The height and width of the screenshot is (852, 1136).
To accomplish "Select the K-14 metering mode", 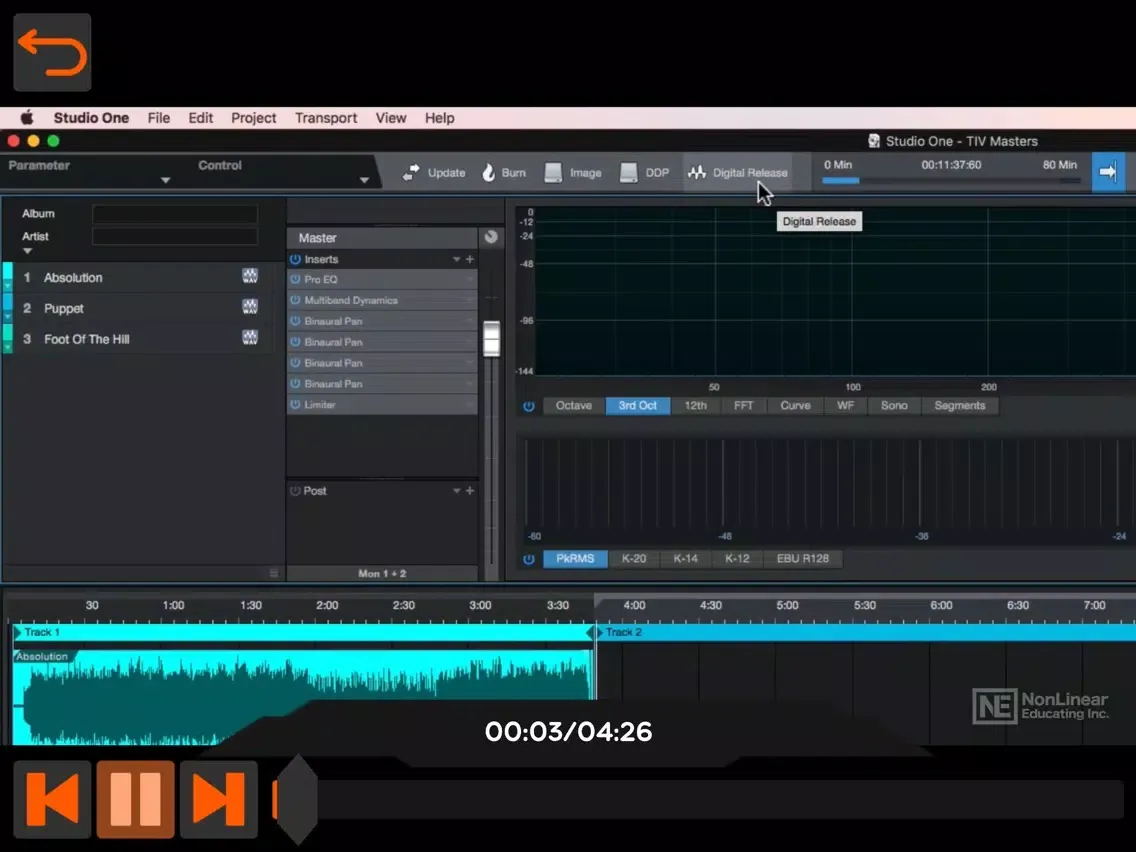I will tap(685, 559).
